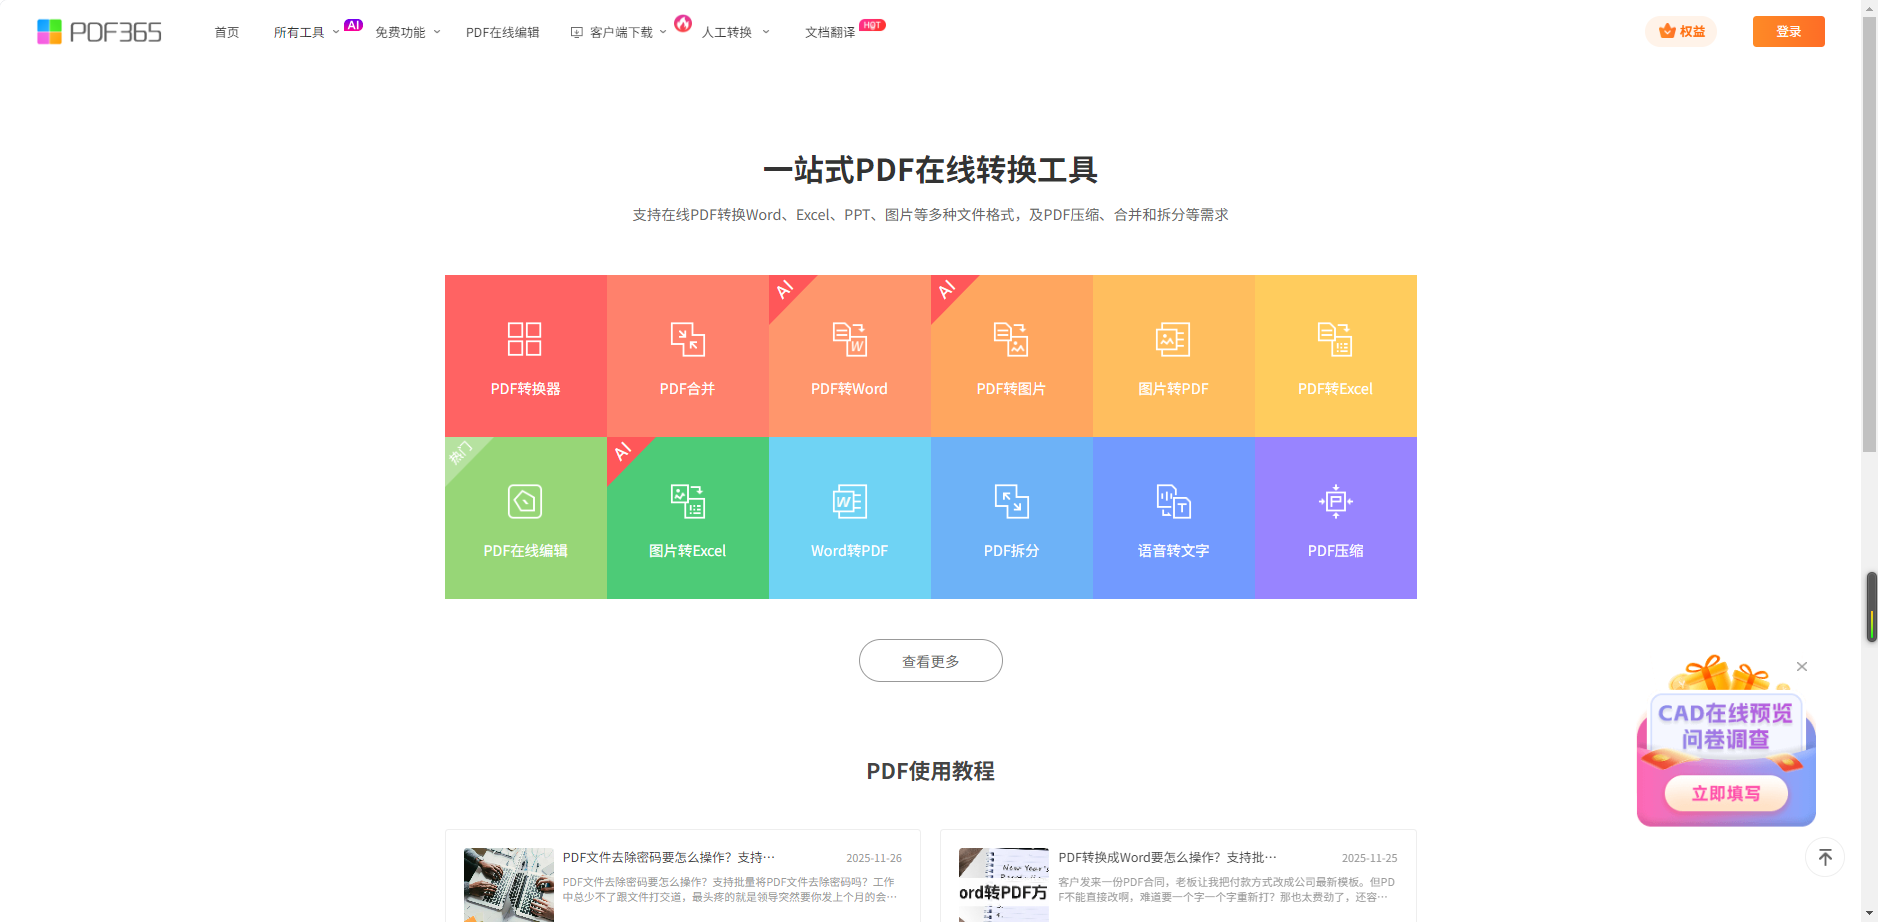This screenshot has height=922, width=1878.
Task: Select the 语音转文字 icon
Action: click(x=1173, y=501)
